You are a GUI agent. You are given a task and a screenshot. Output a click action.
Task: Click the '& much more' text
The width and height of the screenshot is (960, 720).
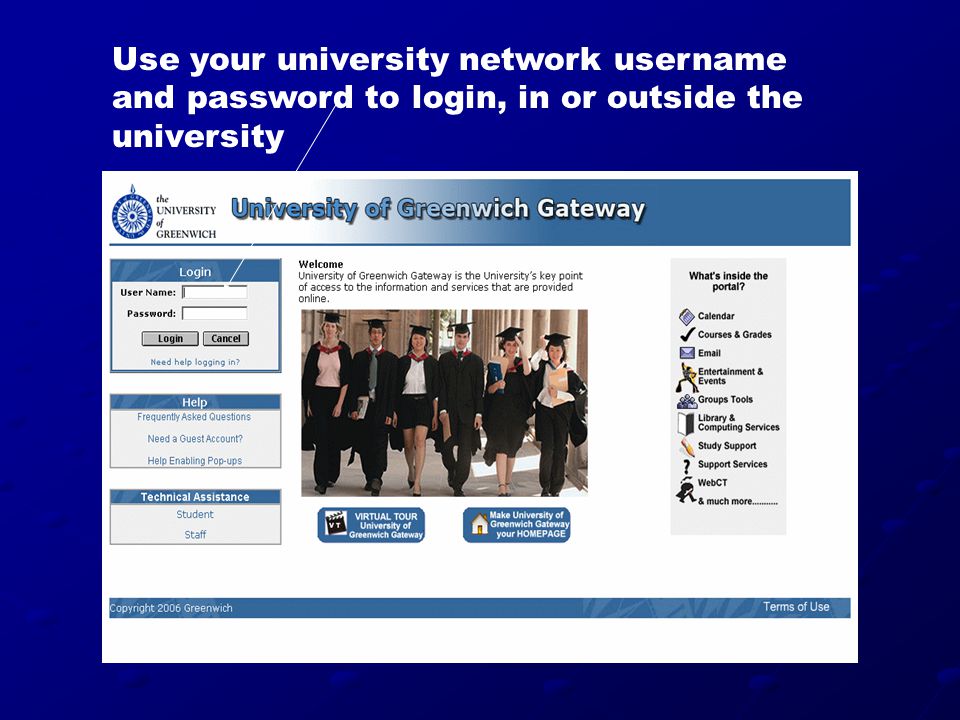(738, 501)
